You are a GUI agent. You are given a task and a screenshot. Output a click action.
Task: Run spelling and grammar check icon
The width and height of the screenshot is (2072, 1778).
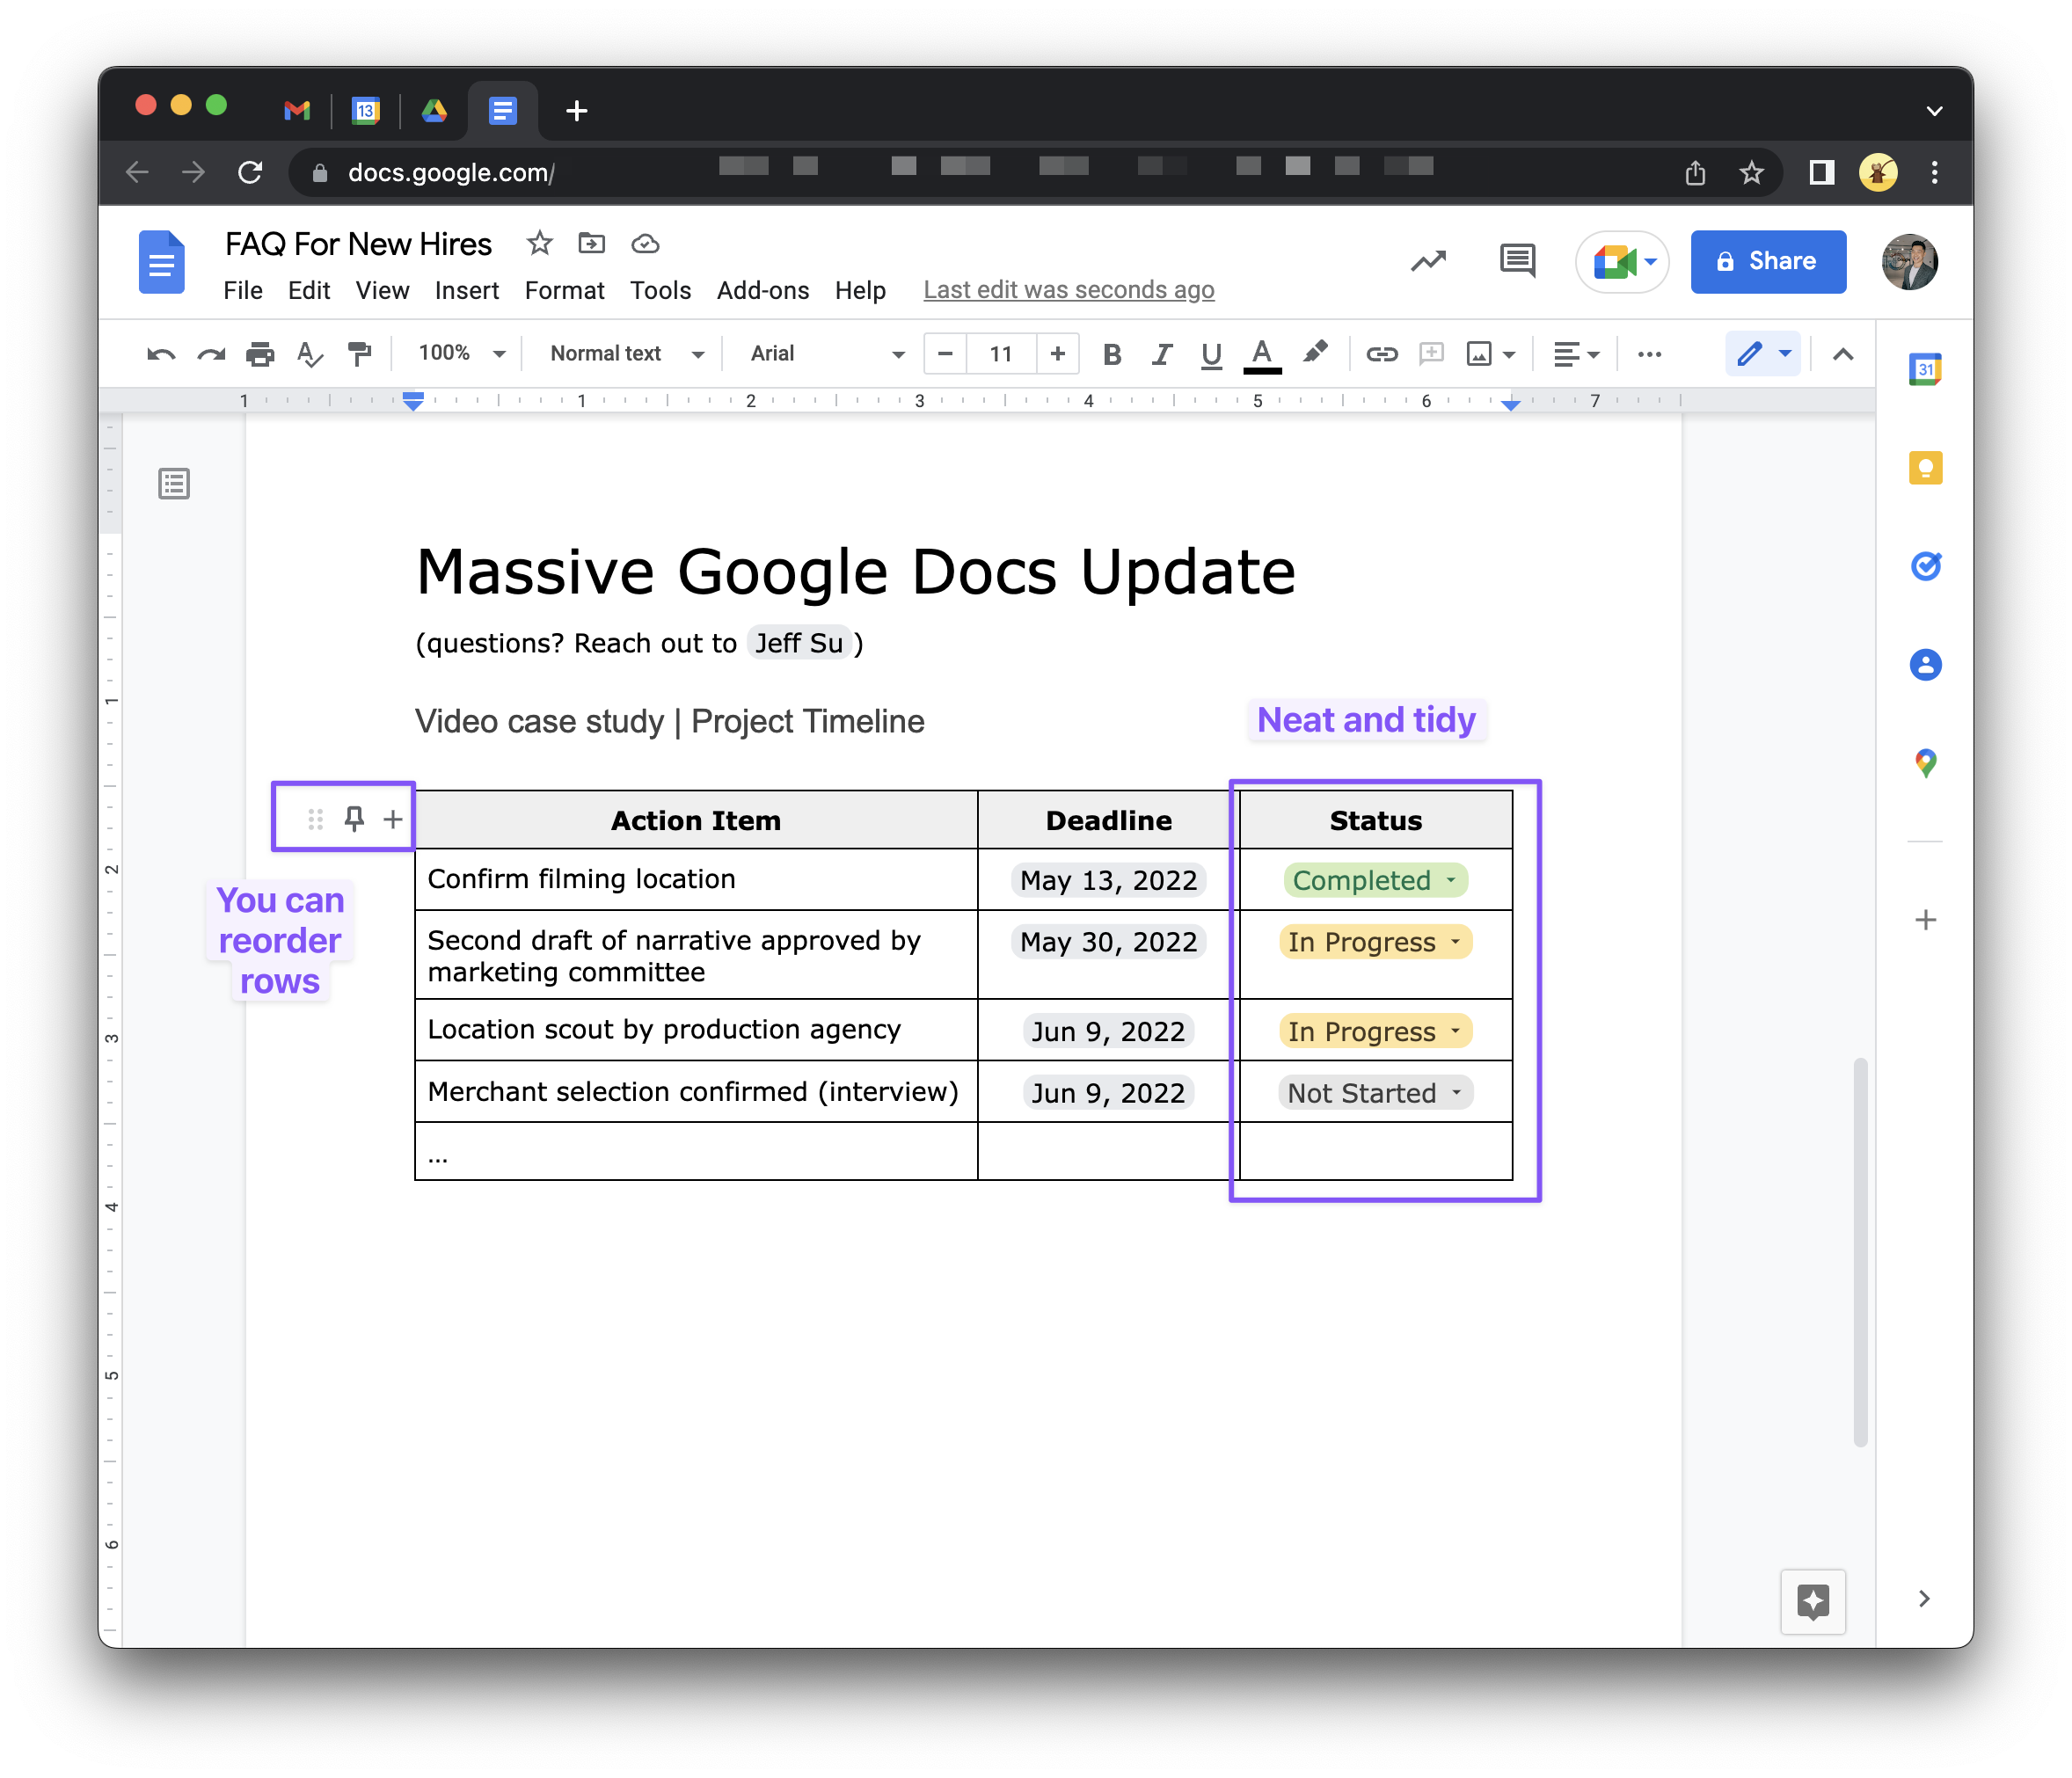coord(310,354)
